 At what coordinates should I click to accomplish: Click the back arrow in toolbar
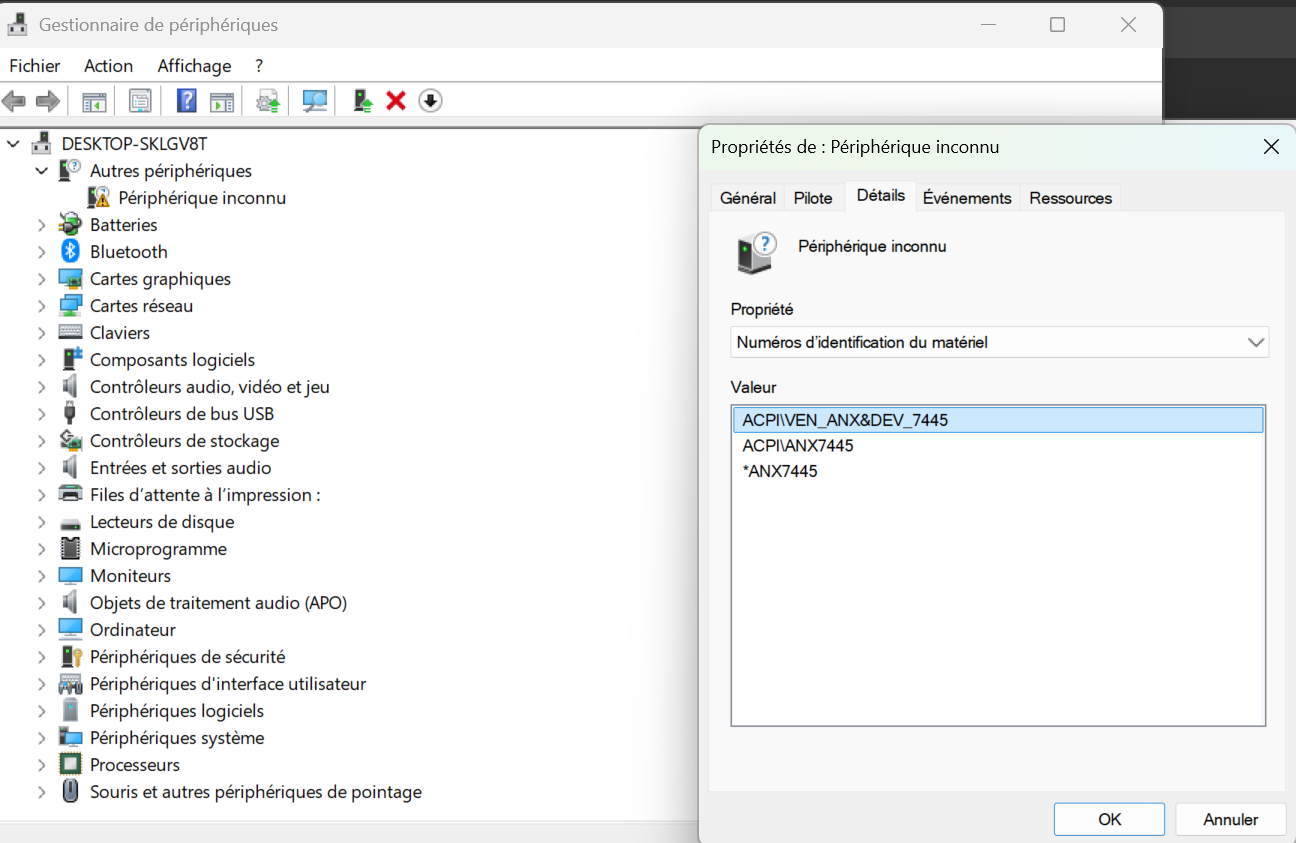coord(14,101)
